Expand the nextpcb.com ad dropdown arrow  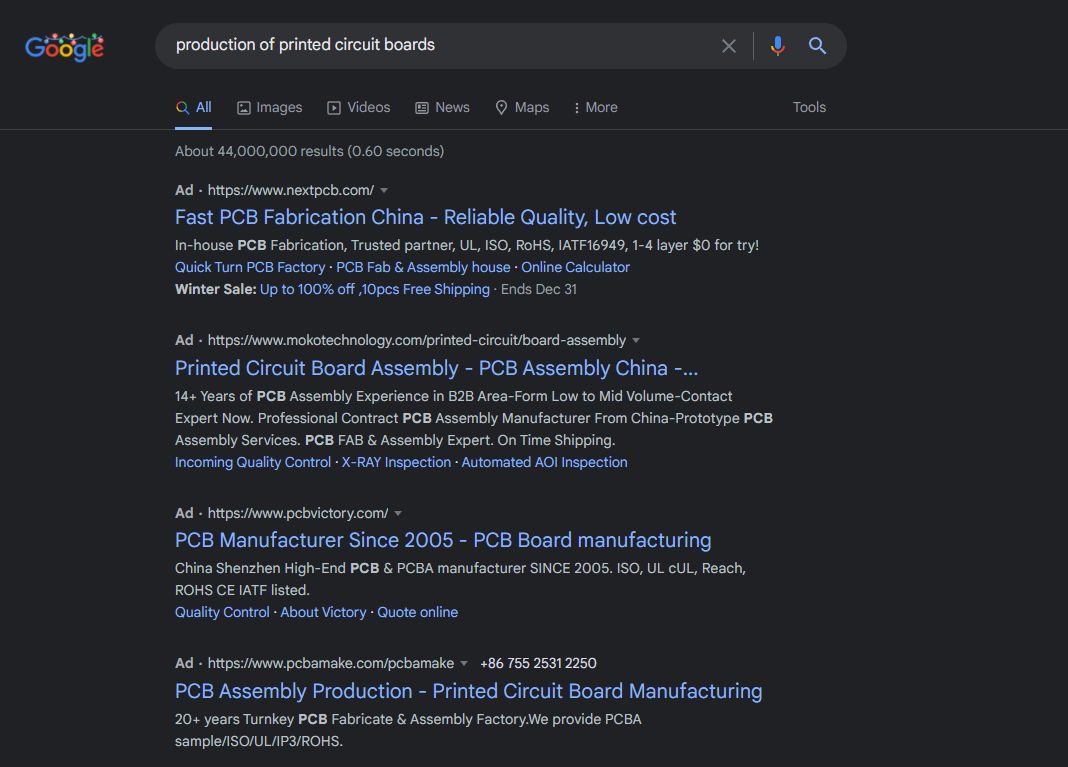pos(384,191)
